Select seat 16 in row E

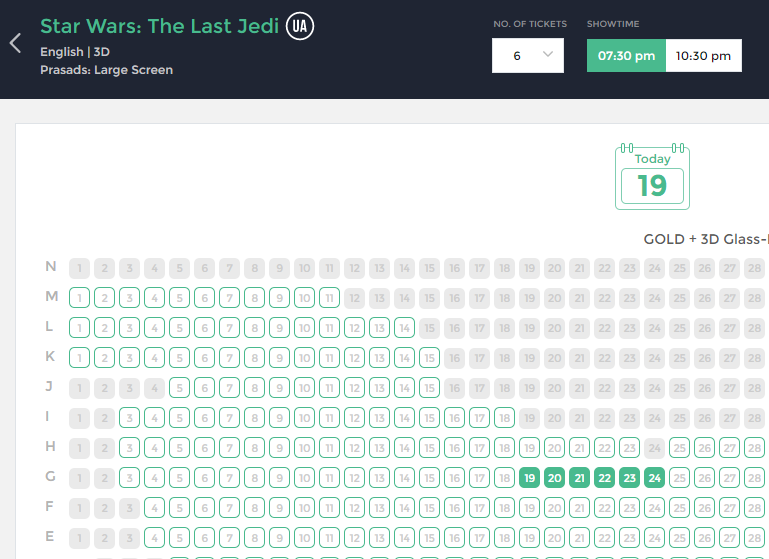point(455,538)
